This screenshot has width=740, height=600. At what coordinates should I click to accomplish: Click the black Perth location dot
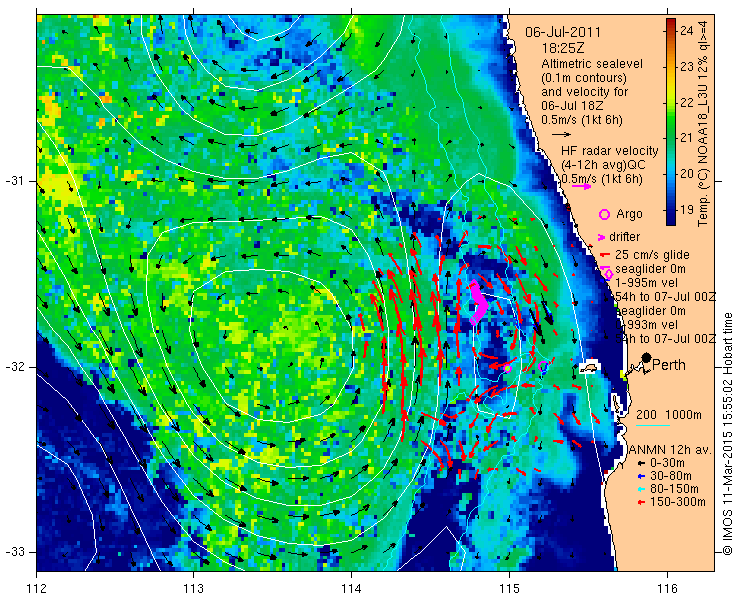tap(647, 357)
